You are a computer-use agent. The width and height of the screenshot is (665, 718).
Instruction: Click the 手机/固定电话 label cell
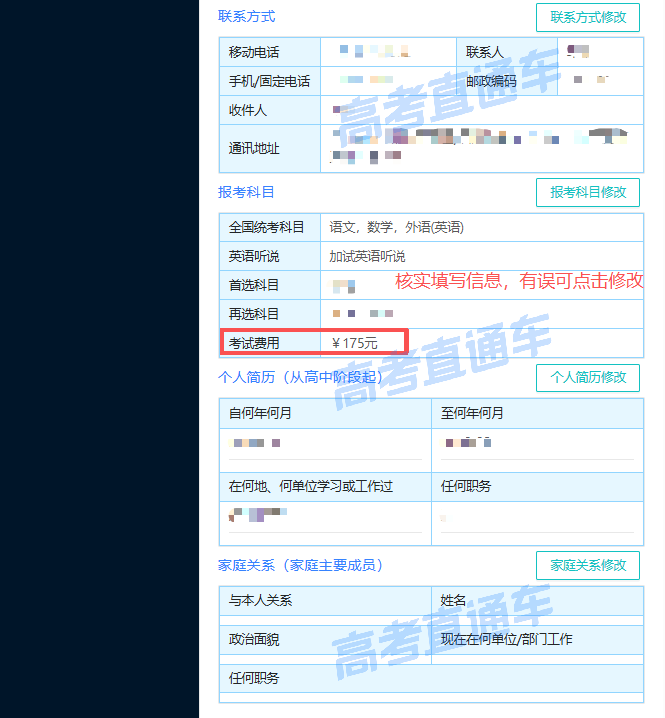pyautogui.click(x=270, y=81)
